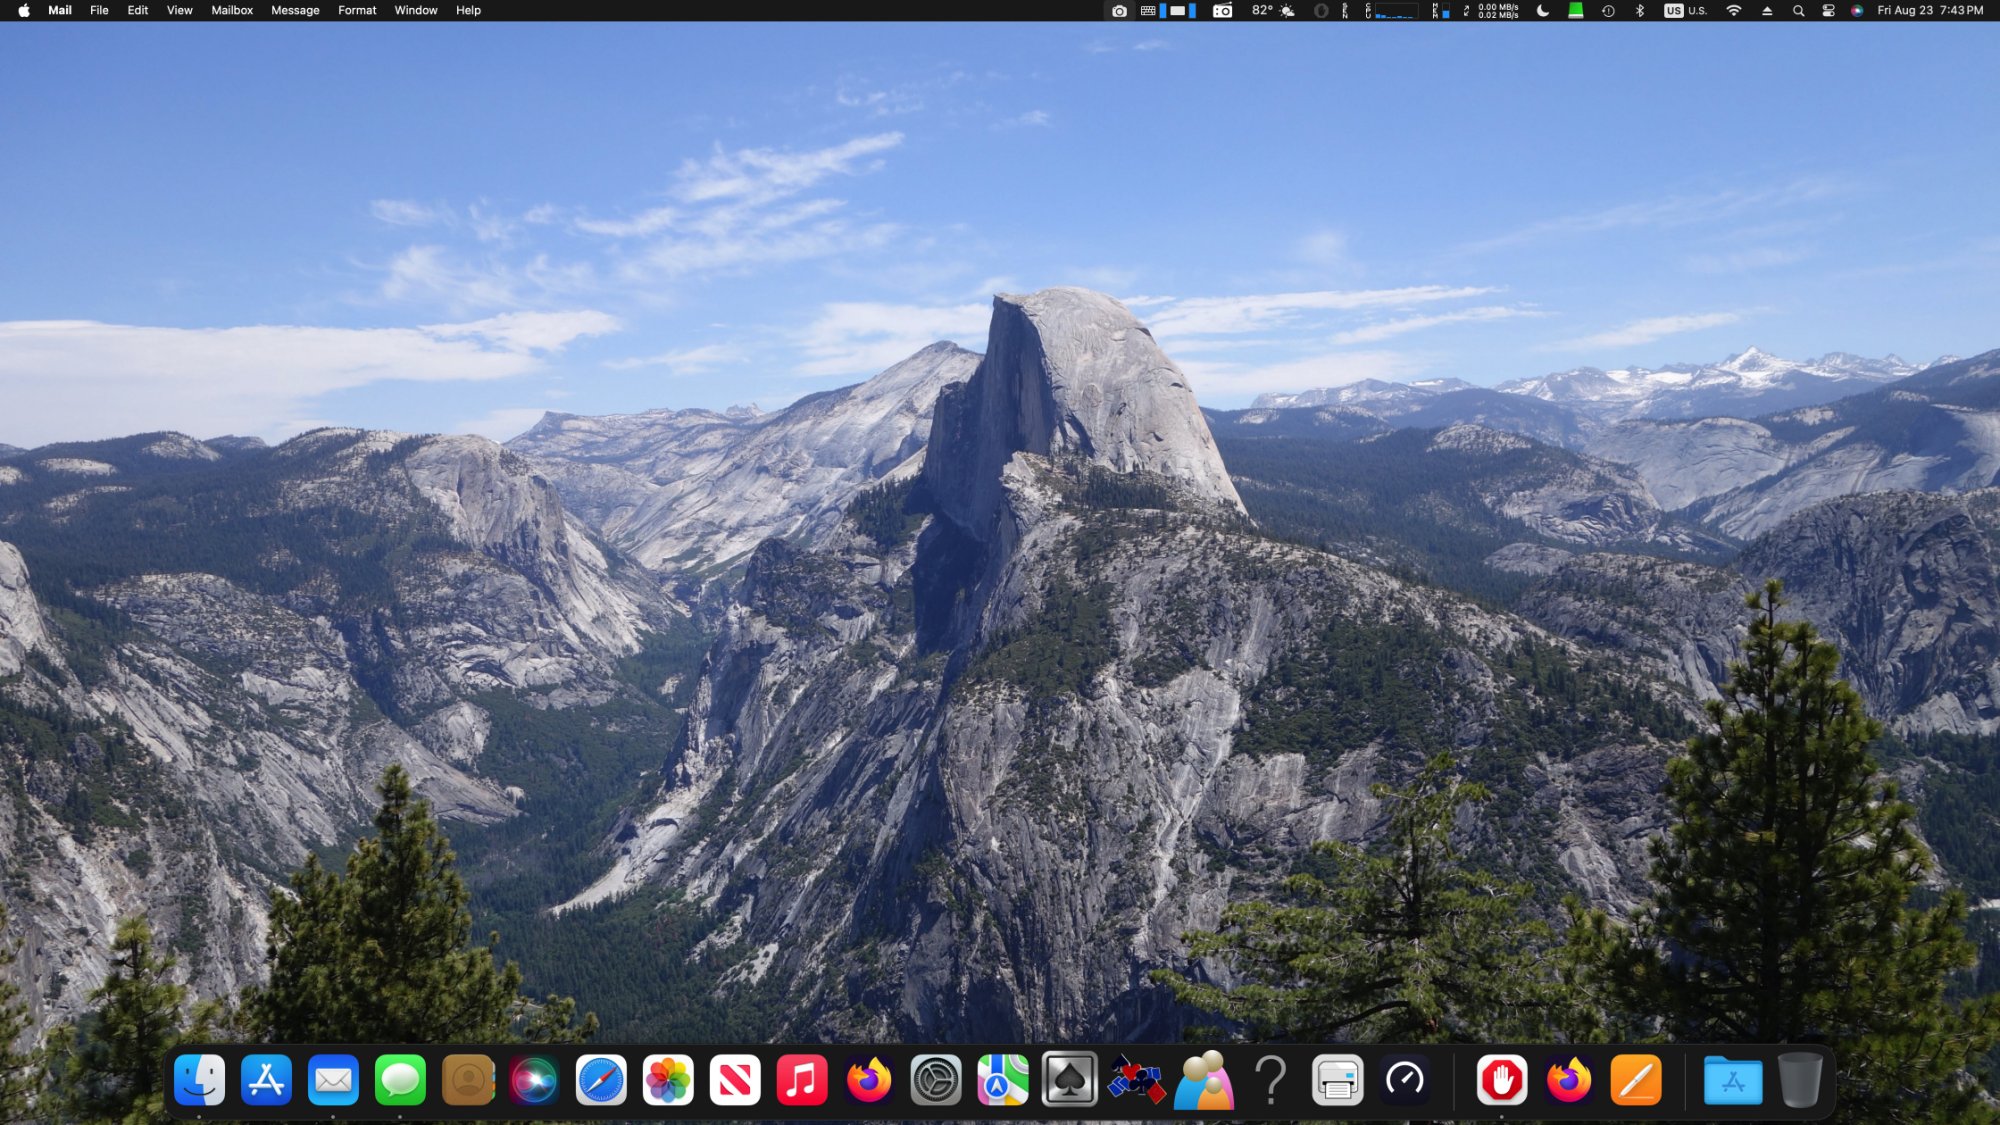Open Control Center toggles in menu bar
The width and height of the screenshot is (2000, 1125).
(x=1828, y=10)
